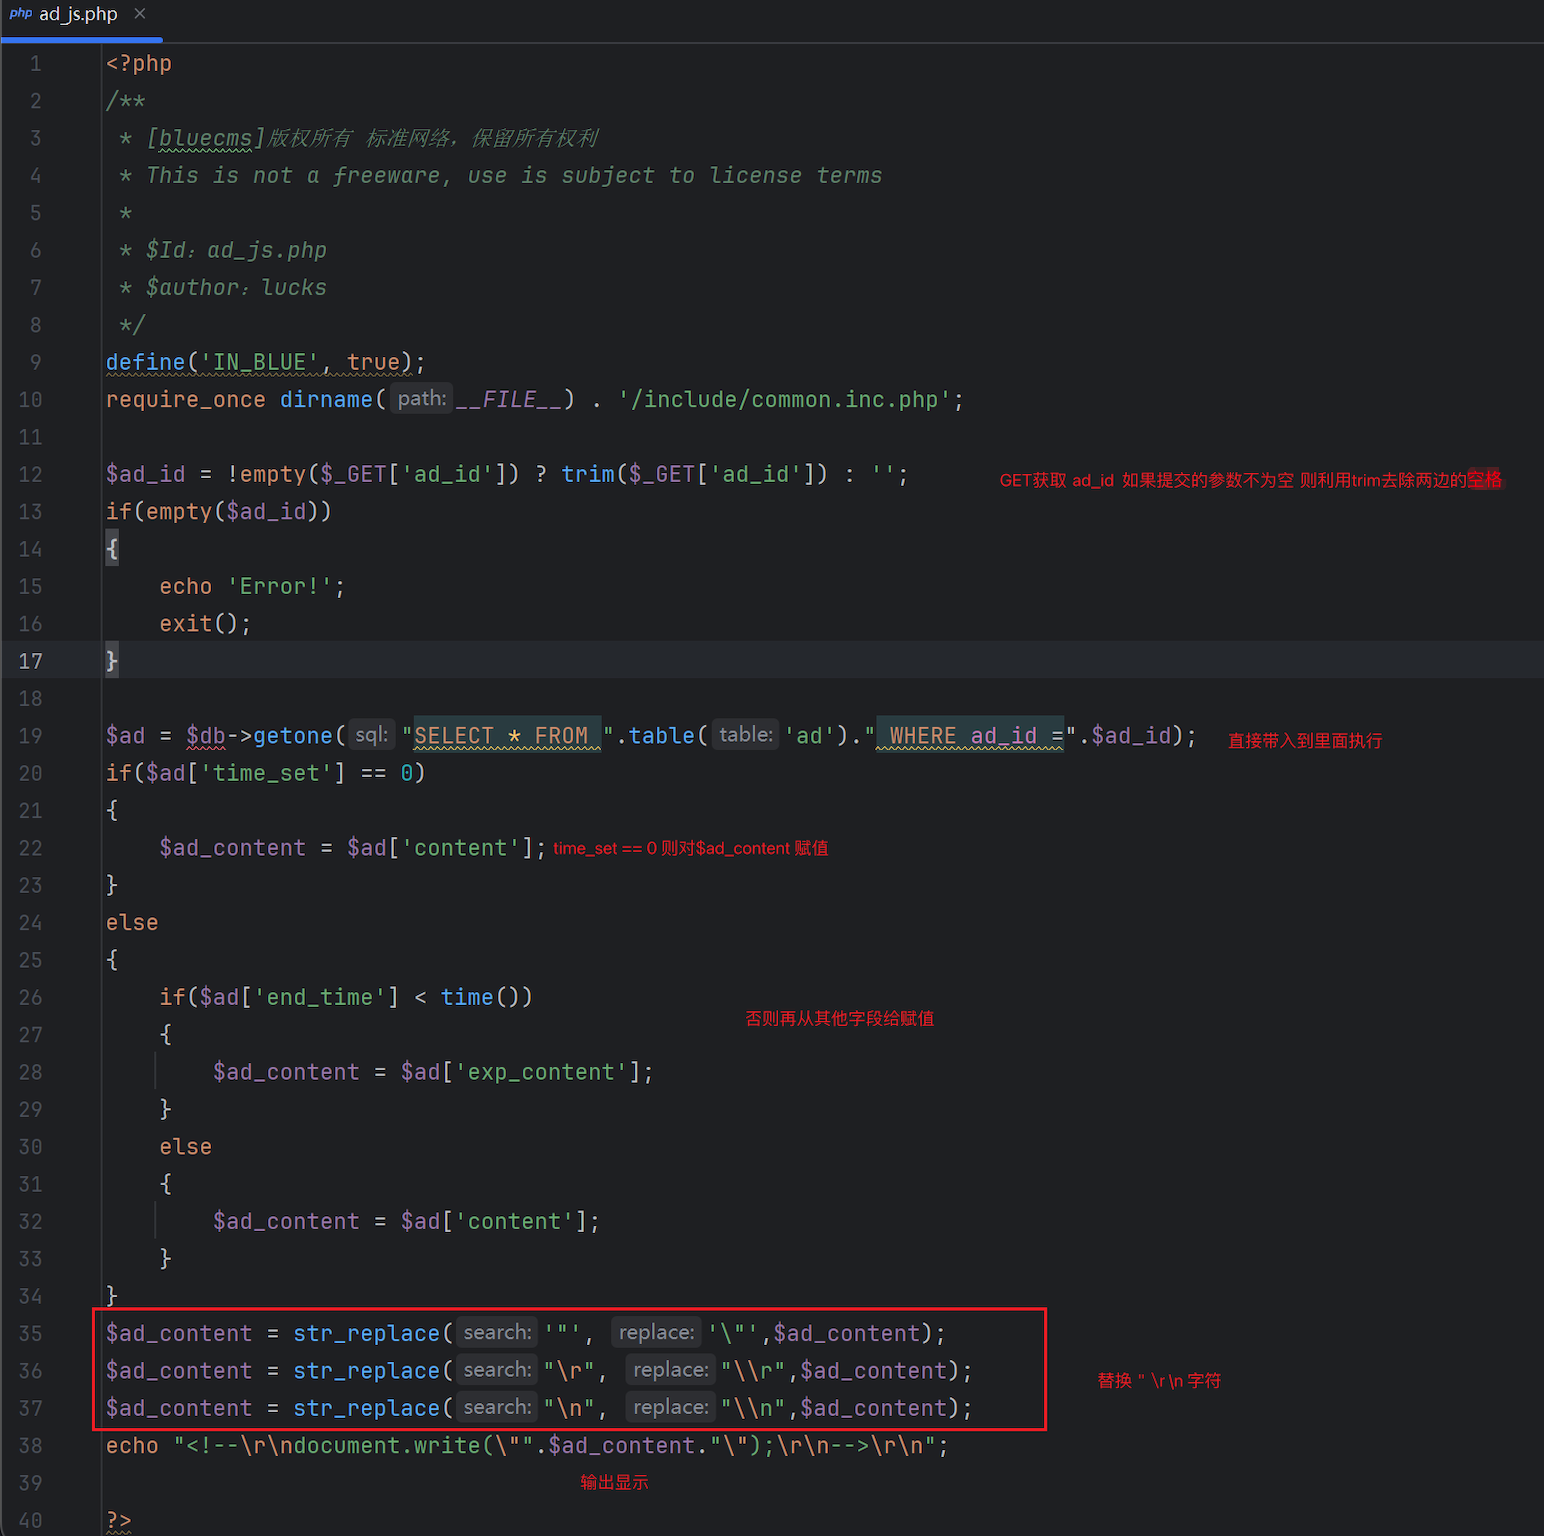Click the trim function on line 12
The width and height of the screenshot is (1544, 1536).
point(588,475)
